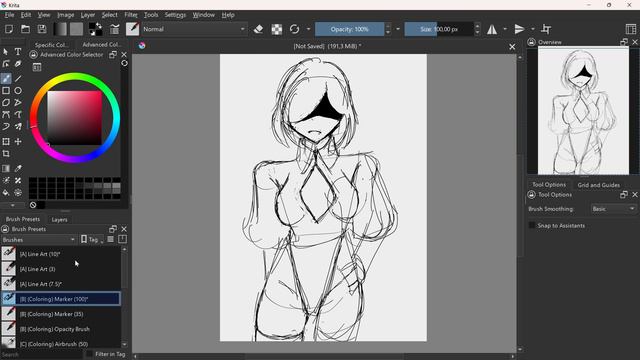Select the Polyline tool
640x360 pixels.
18,102
